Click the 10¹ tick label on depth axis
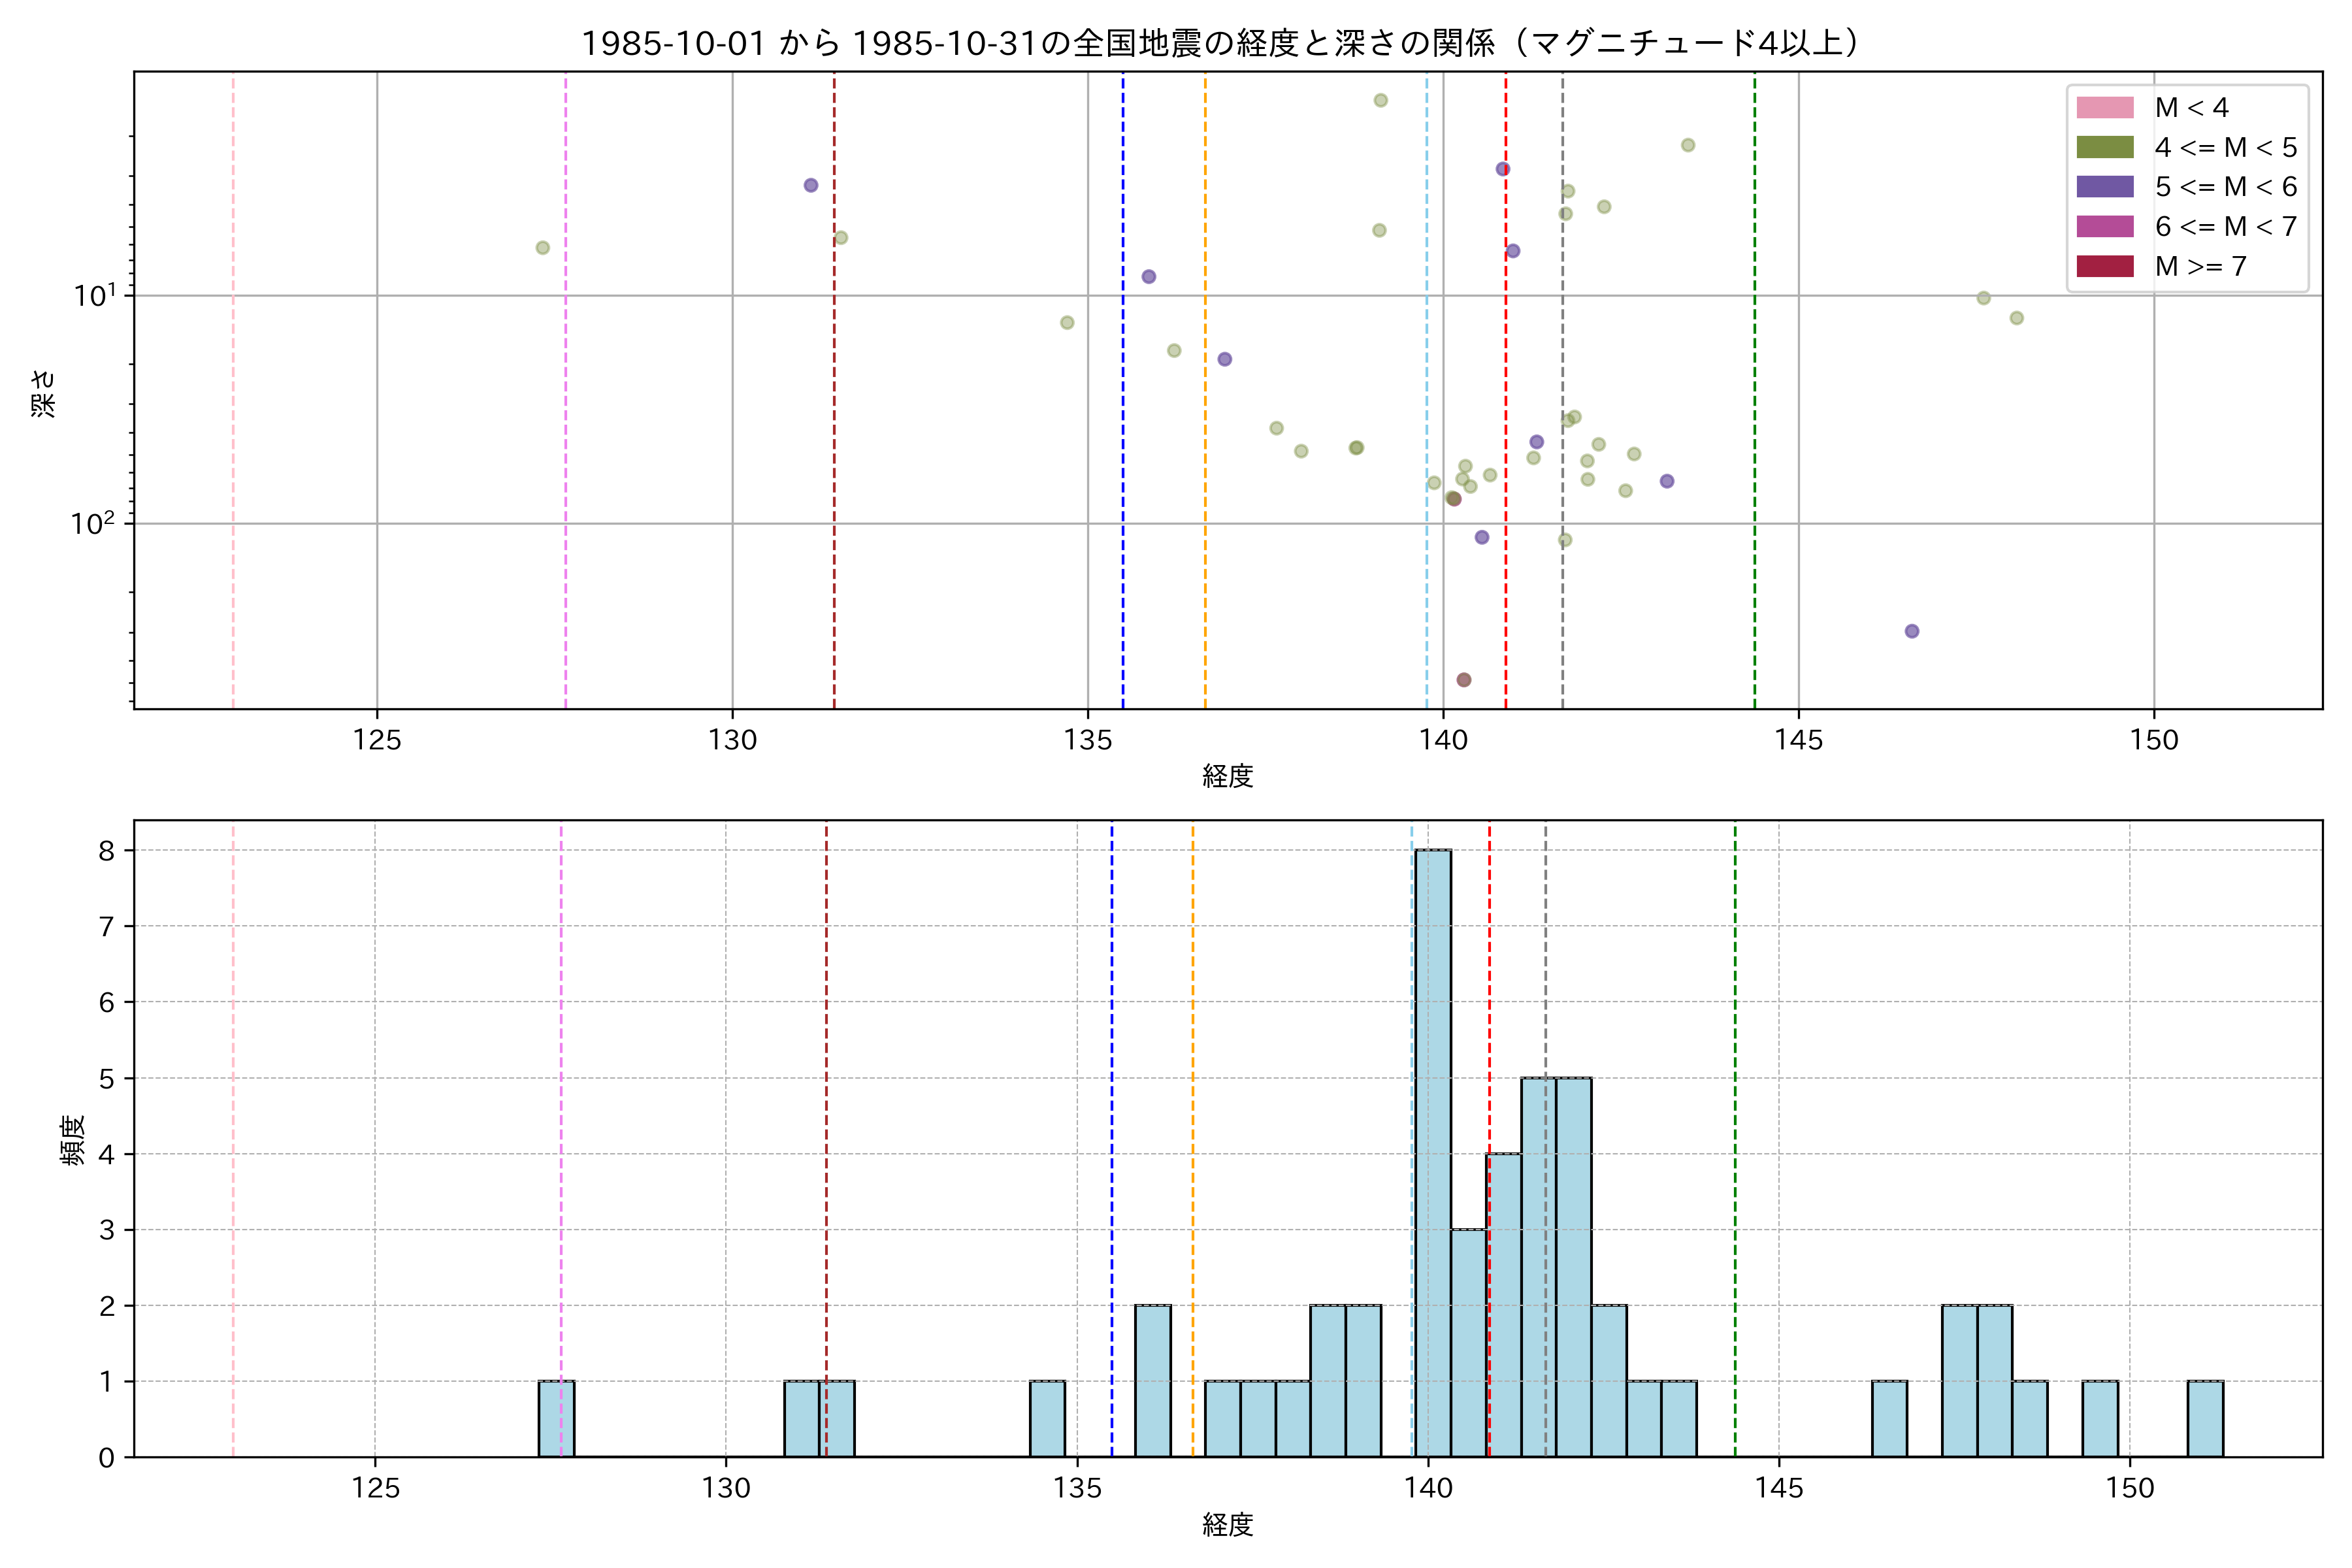The height and width of the screenshot is (1568, 2352). tap(94, 296)
